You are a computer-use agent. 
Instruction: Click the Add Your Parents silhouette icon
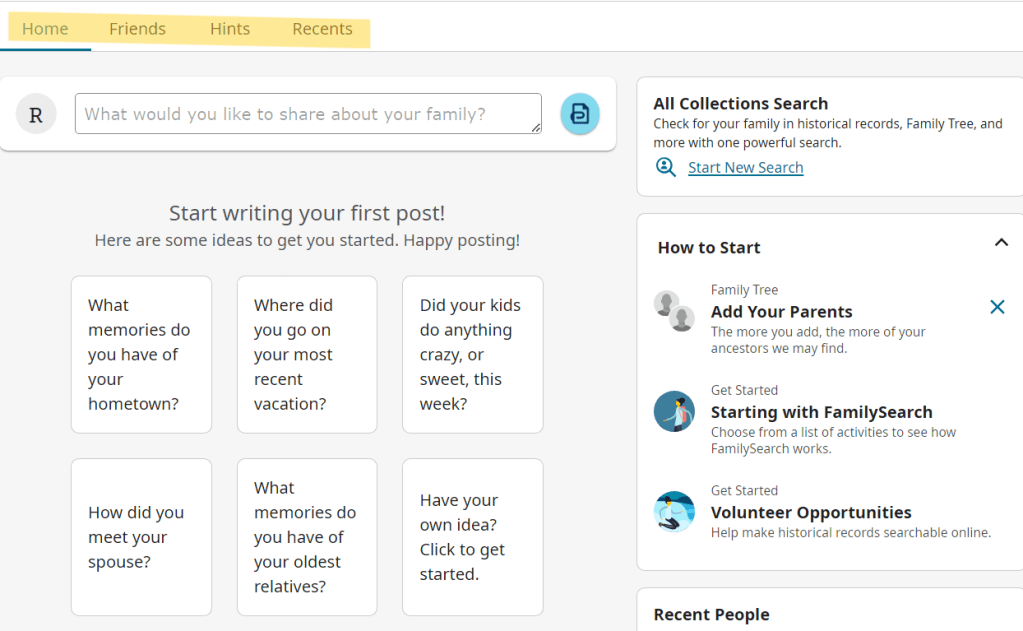(x=674, y=311)
